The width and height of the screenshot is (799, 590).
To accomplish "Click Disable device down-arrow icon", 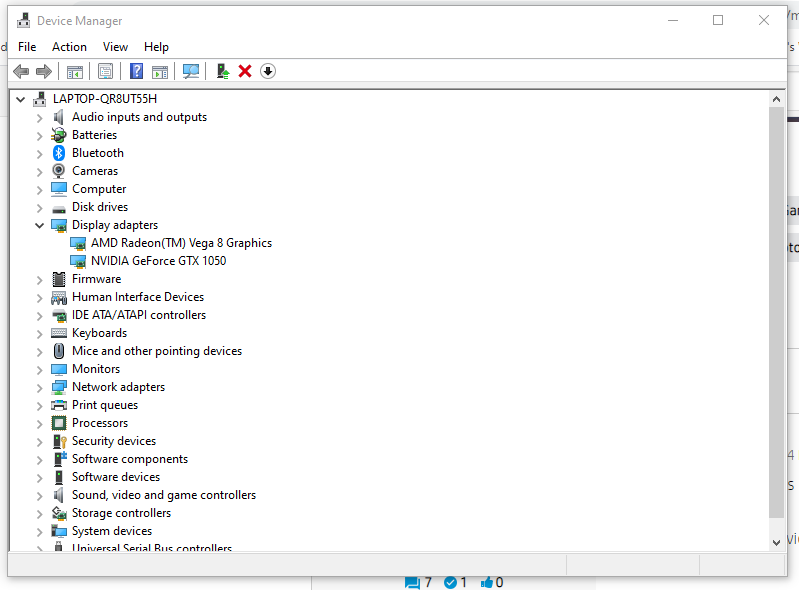I will click(268, 71).
